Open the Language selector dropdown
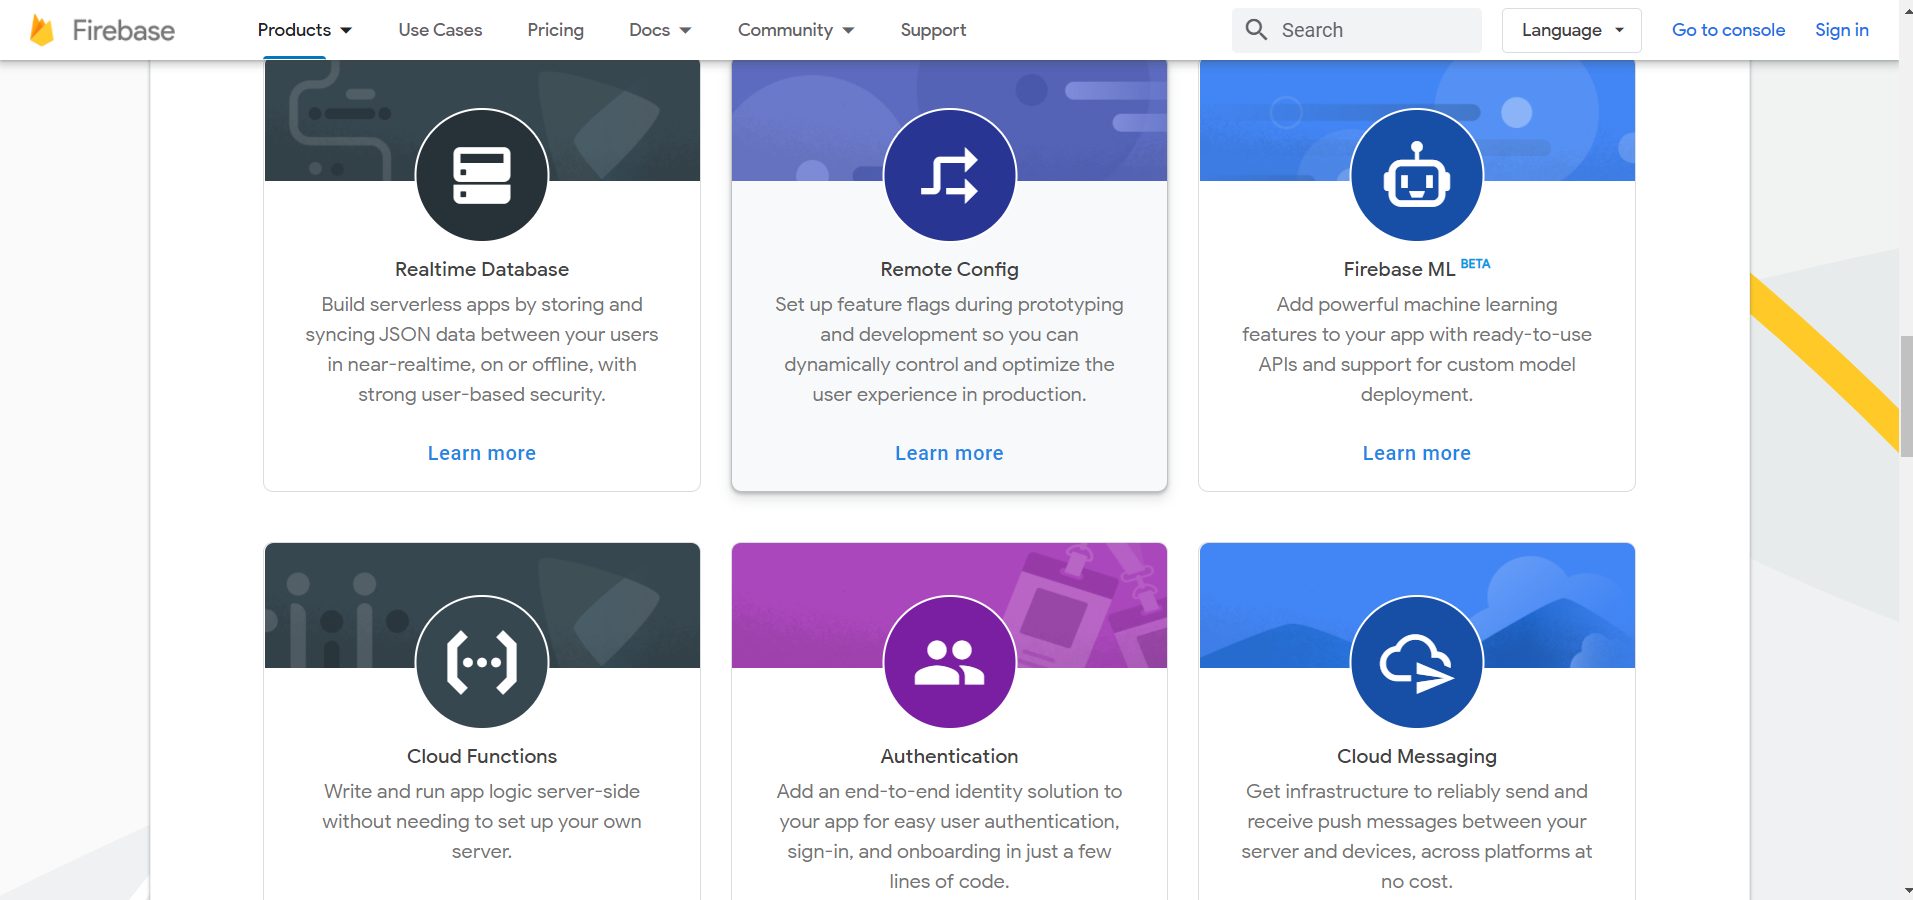This screenshot has width=1913, height=900. (1571, 30)
